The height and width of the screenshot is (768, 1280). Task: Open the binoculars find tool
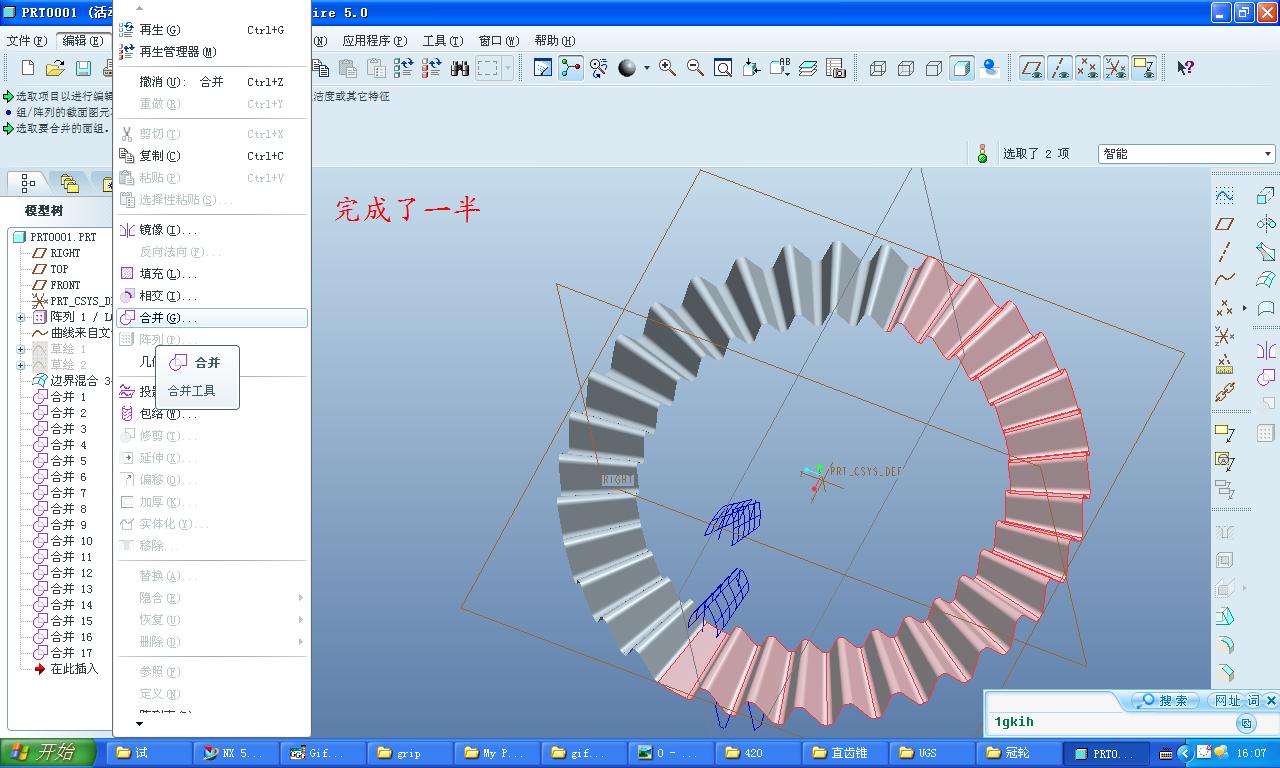coord(460,68)
